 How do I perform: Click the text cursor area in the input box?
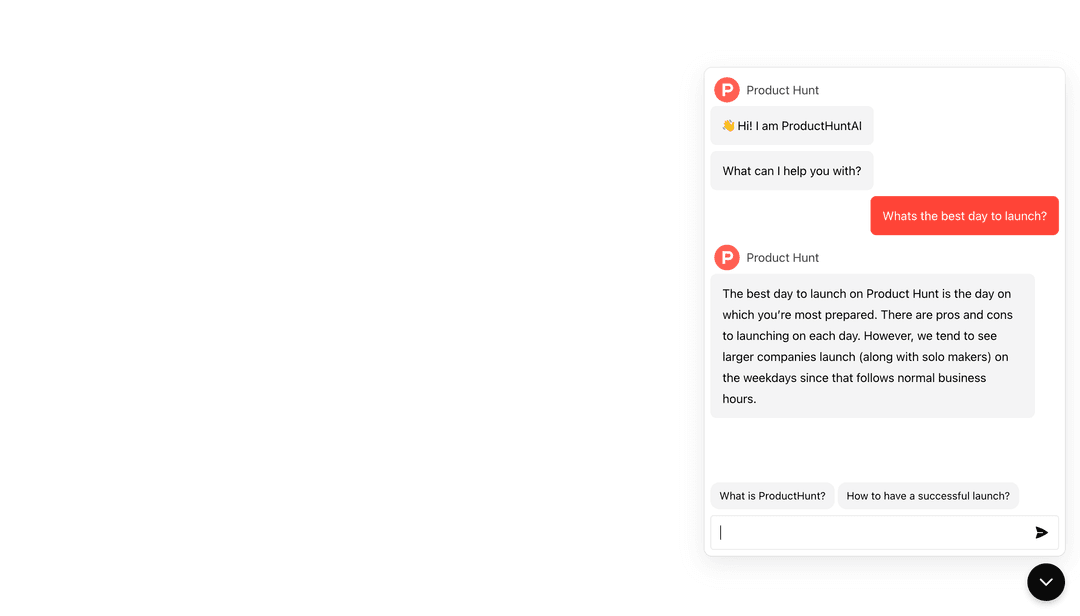pyautogui.click(x=723, y=532)
